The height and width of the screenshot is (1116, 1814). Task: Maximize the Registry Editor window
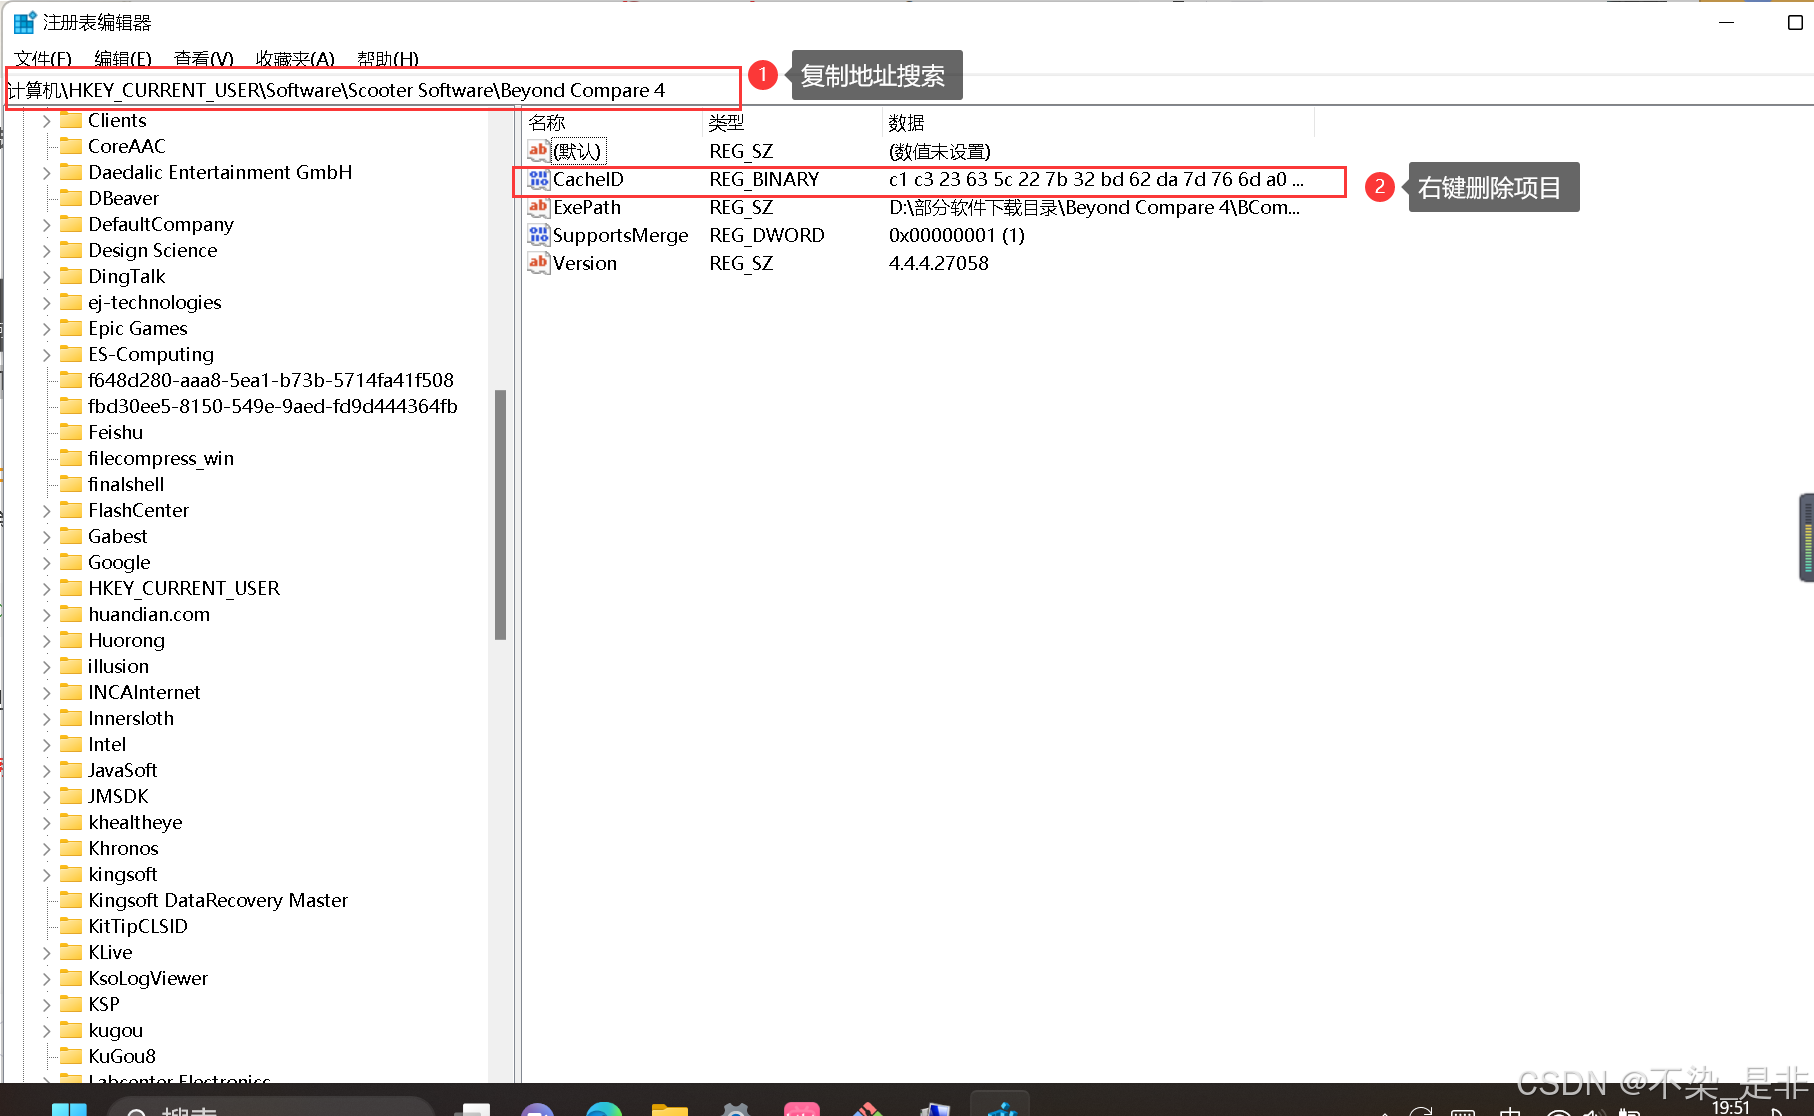1795,22
